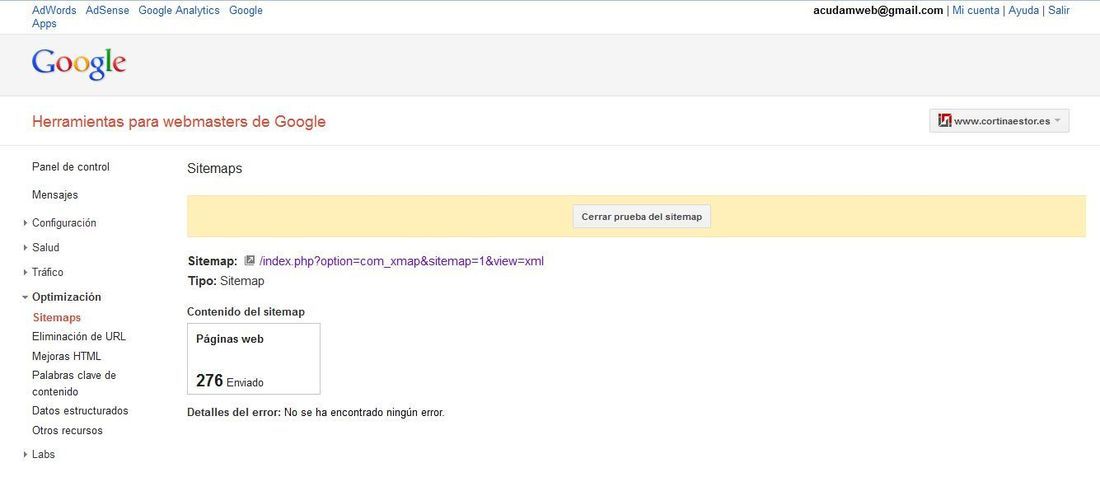Open the Google Analytics link
1100x477 pixels.
tap(179, 11)
